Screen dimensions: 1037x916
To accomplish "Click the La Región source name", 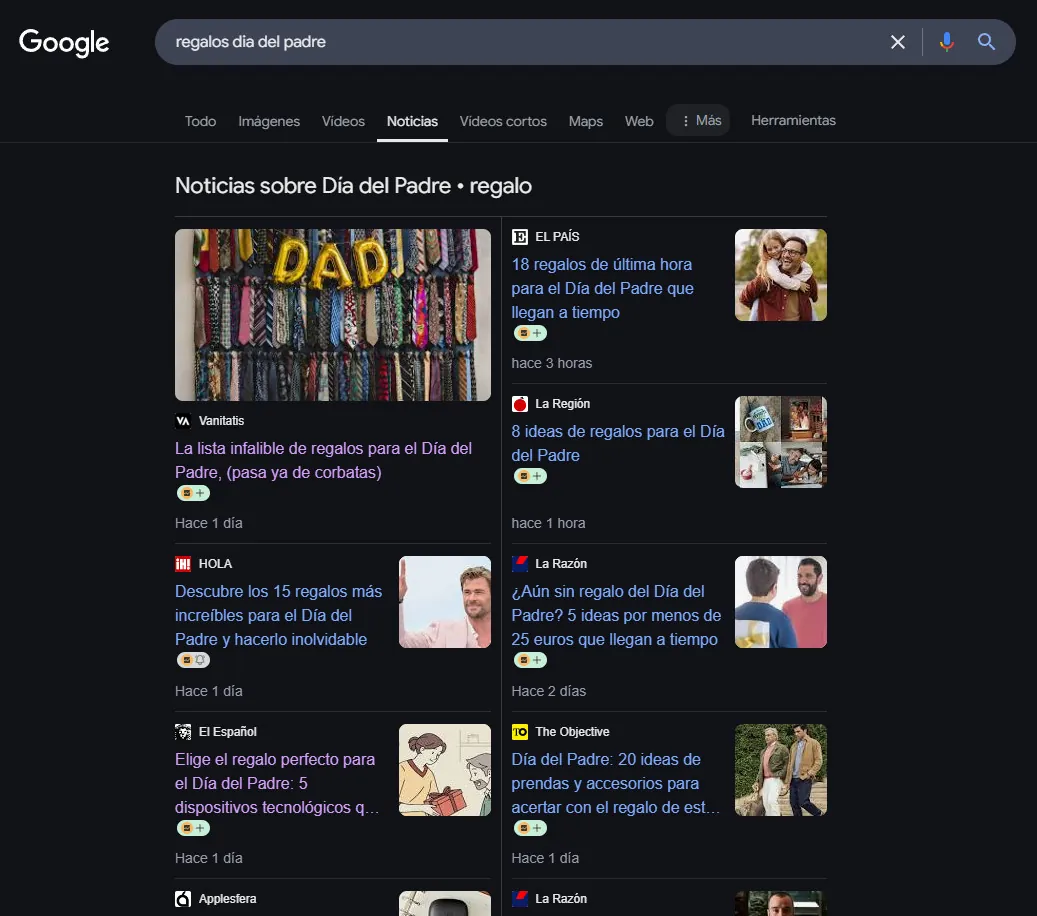I will (563, 403).
